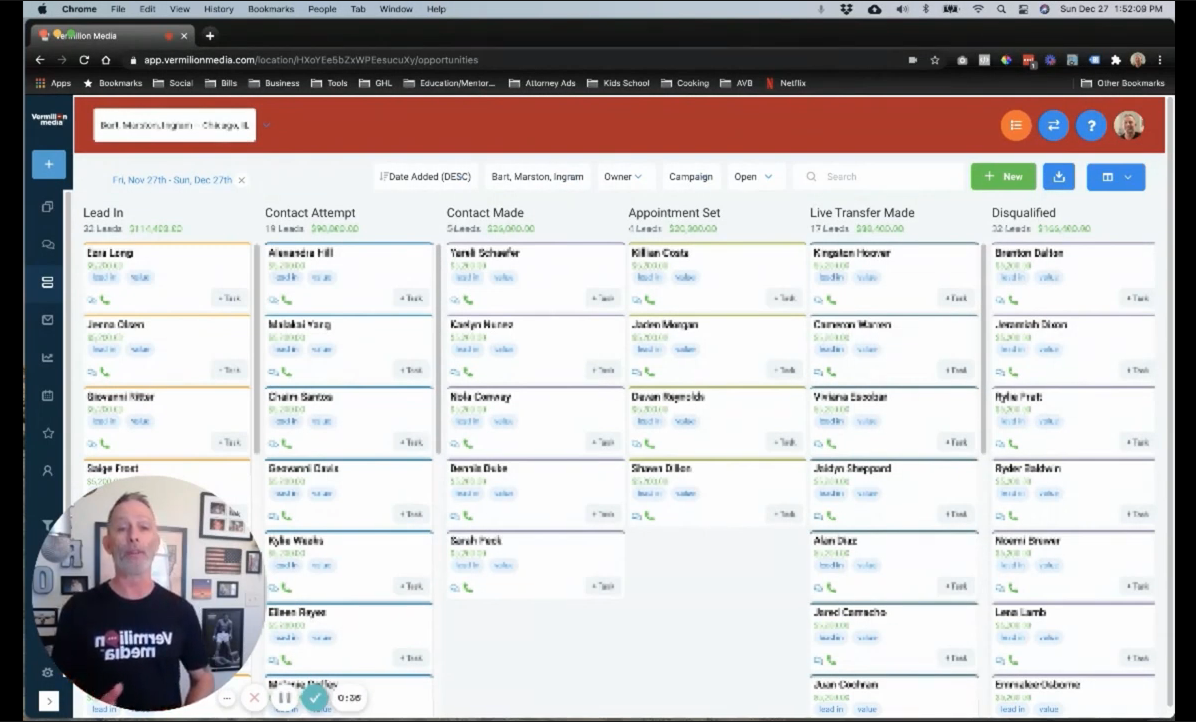Image resolution: width=1196 pixels, height=722 pixels.
Task: View reporting via the chart icon
Action: [47, 357]
